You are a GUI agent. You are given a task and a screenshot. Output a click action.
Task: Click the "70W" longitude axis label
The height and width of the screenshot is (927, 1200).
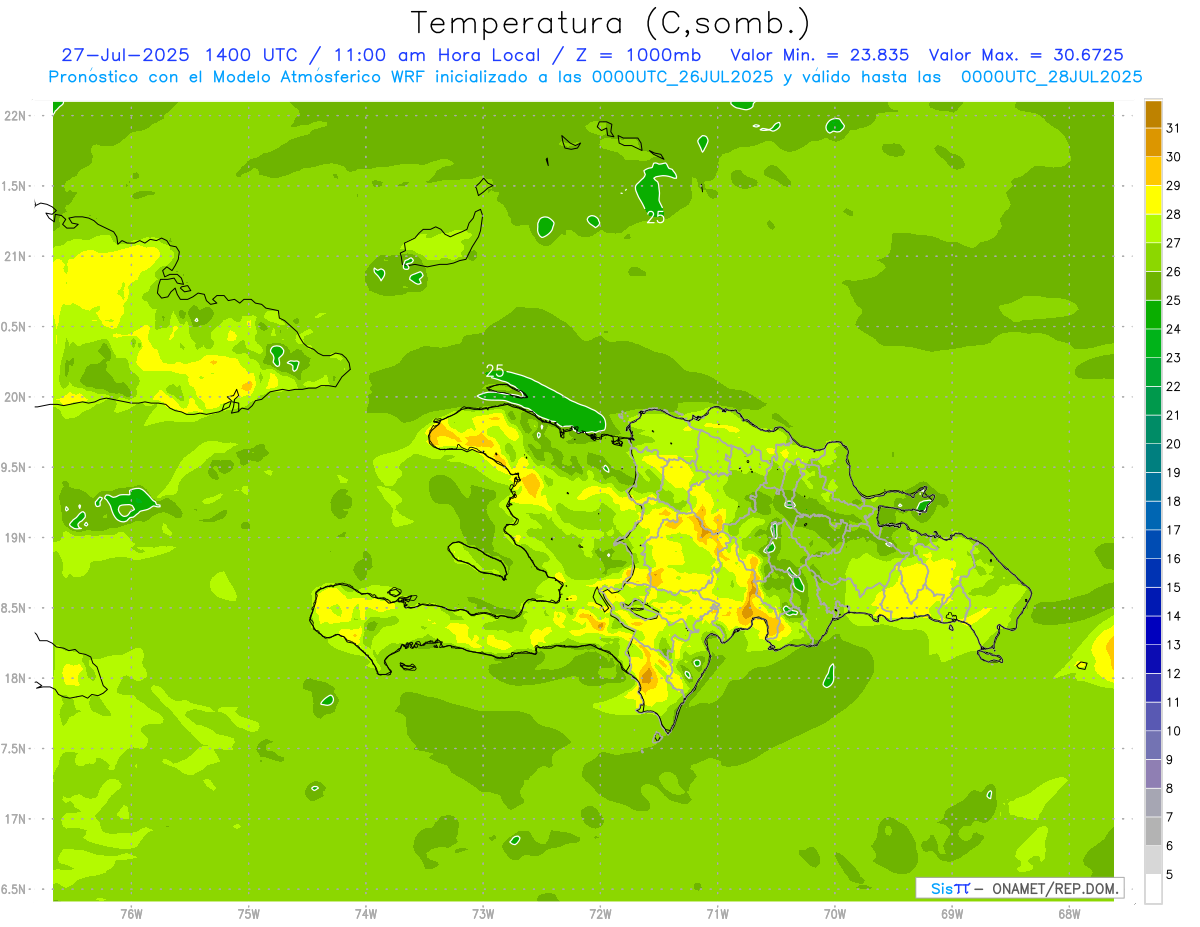(x=835, y=914)
